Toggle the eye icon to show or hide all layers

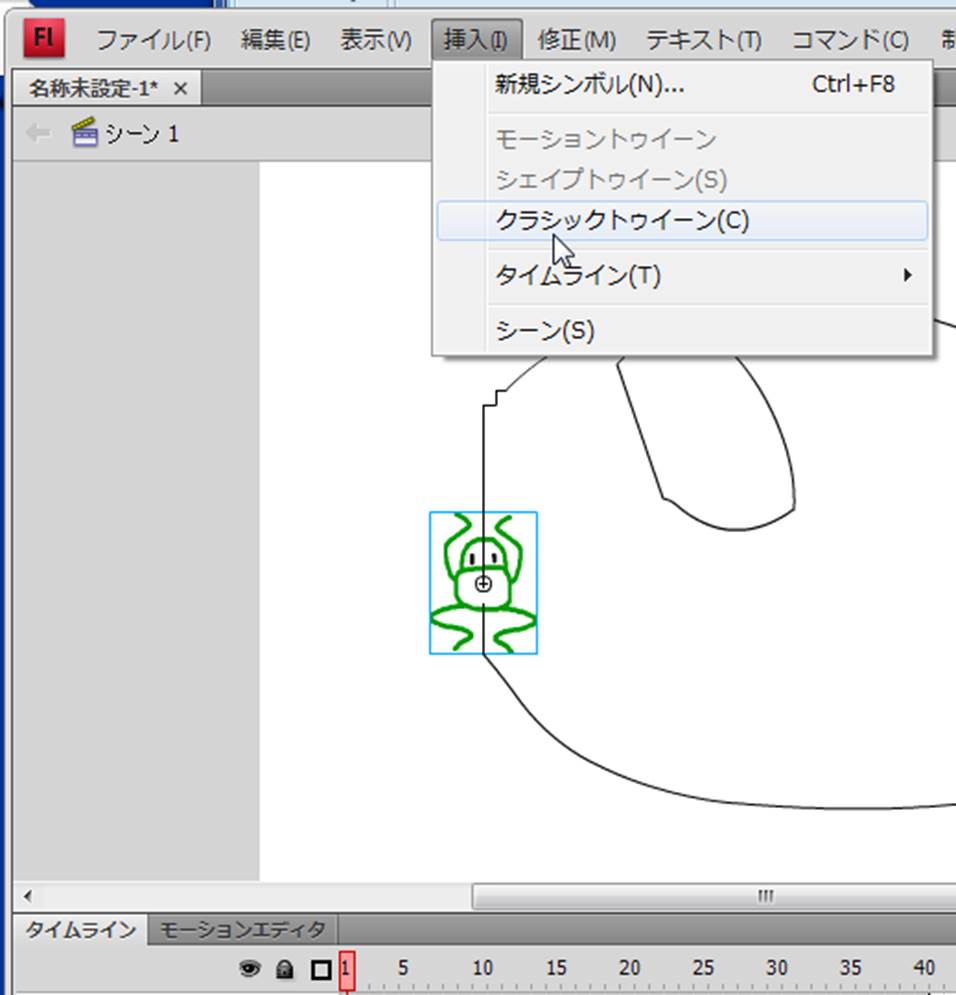click(x=249, y=968)
